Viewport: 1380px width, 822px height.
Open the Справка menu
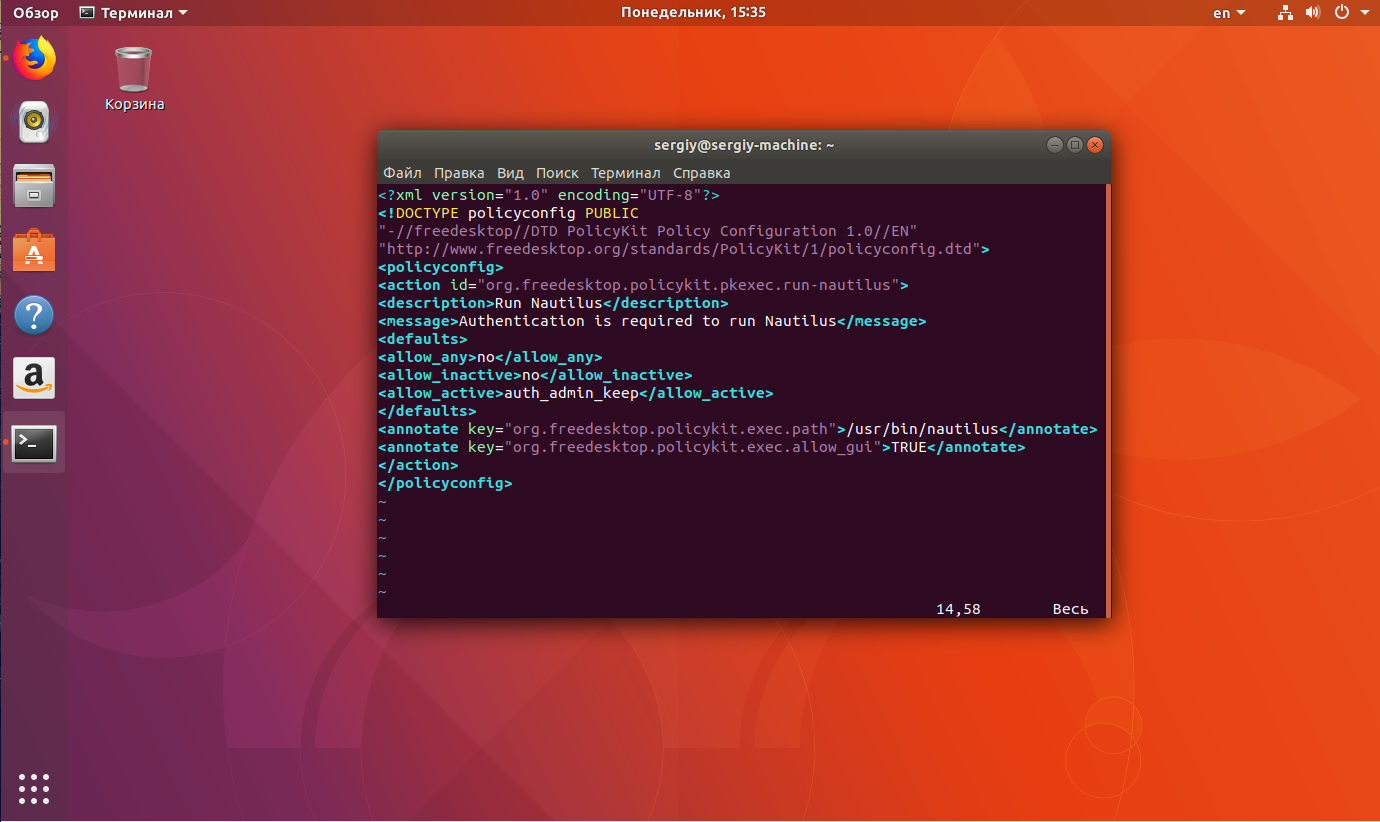coord(701,173)
